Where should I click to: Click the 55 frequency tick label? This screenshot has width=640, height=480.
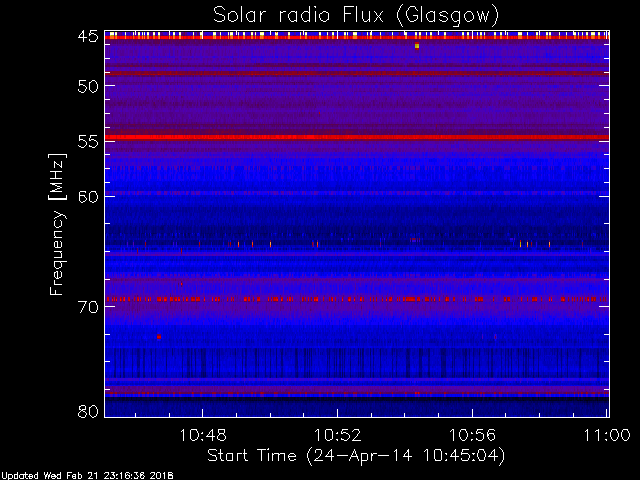[88, 142]
